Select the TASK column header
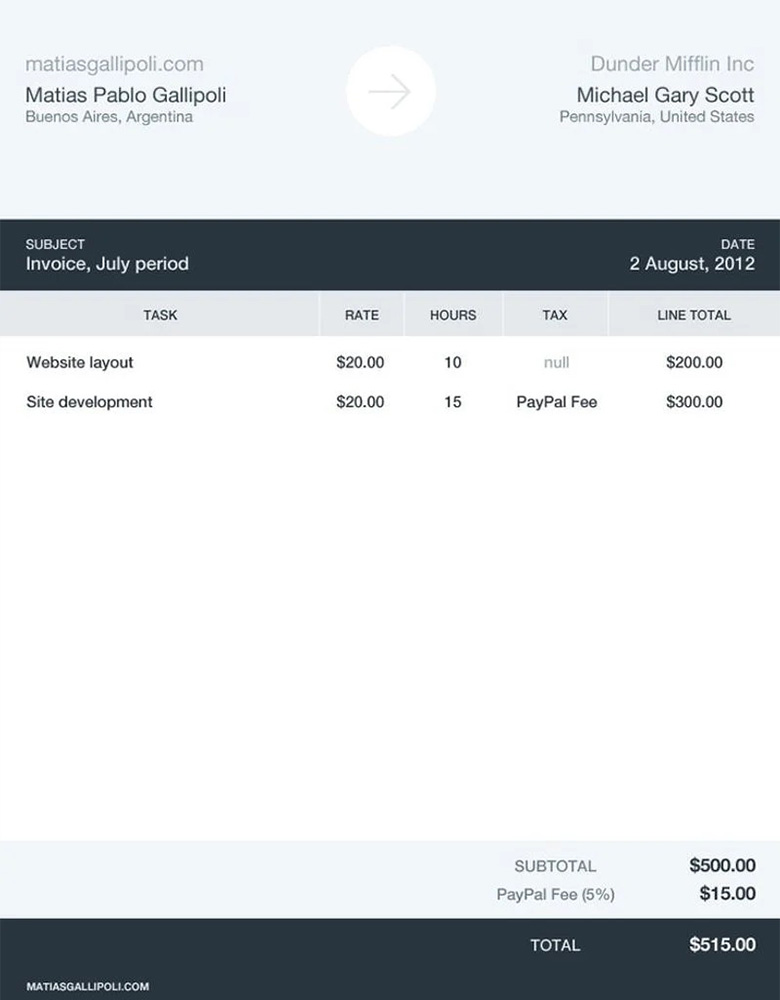Viewport: 780px width, 1000px height. click(160, 315)
